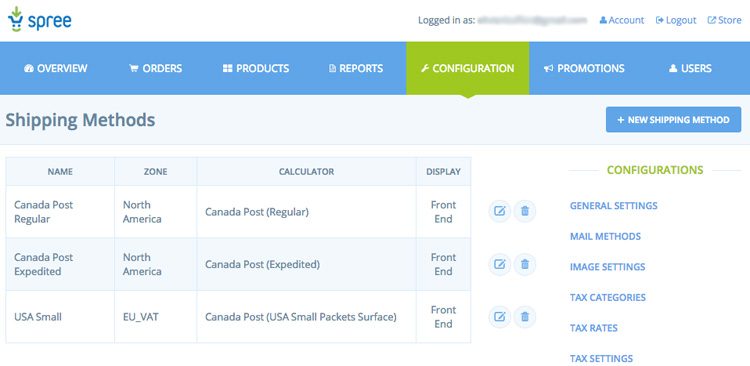Click the Spree logo
The height and width of the screenshot is (366, 750).
pos(40,20)
